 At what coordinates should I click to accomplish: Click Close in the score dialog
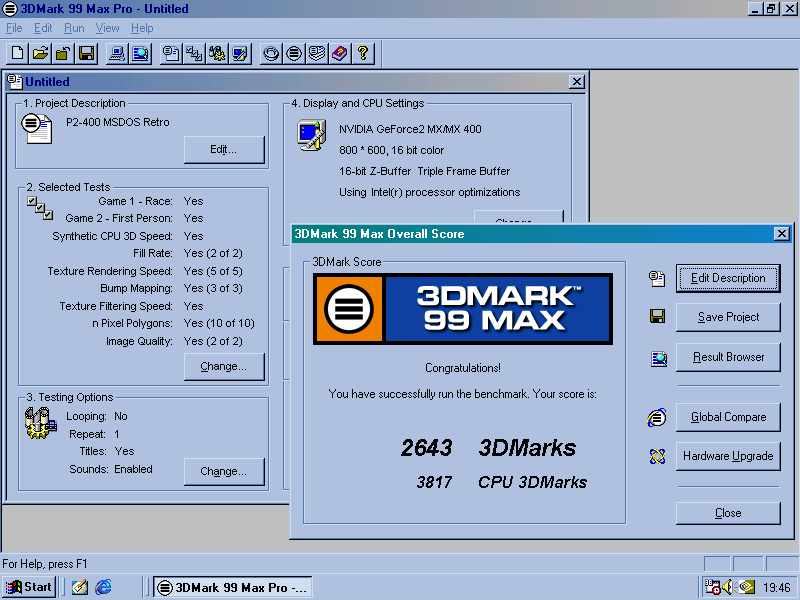coord(728,513)
